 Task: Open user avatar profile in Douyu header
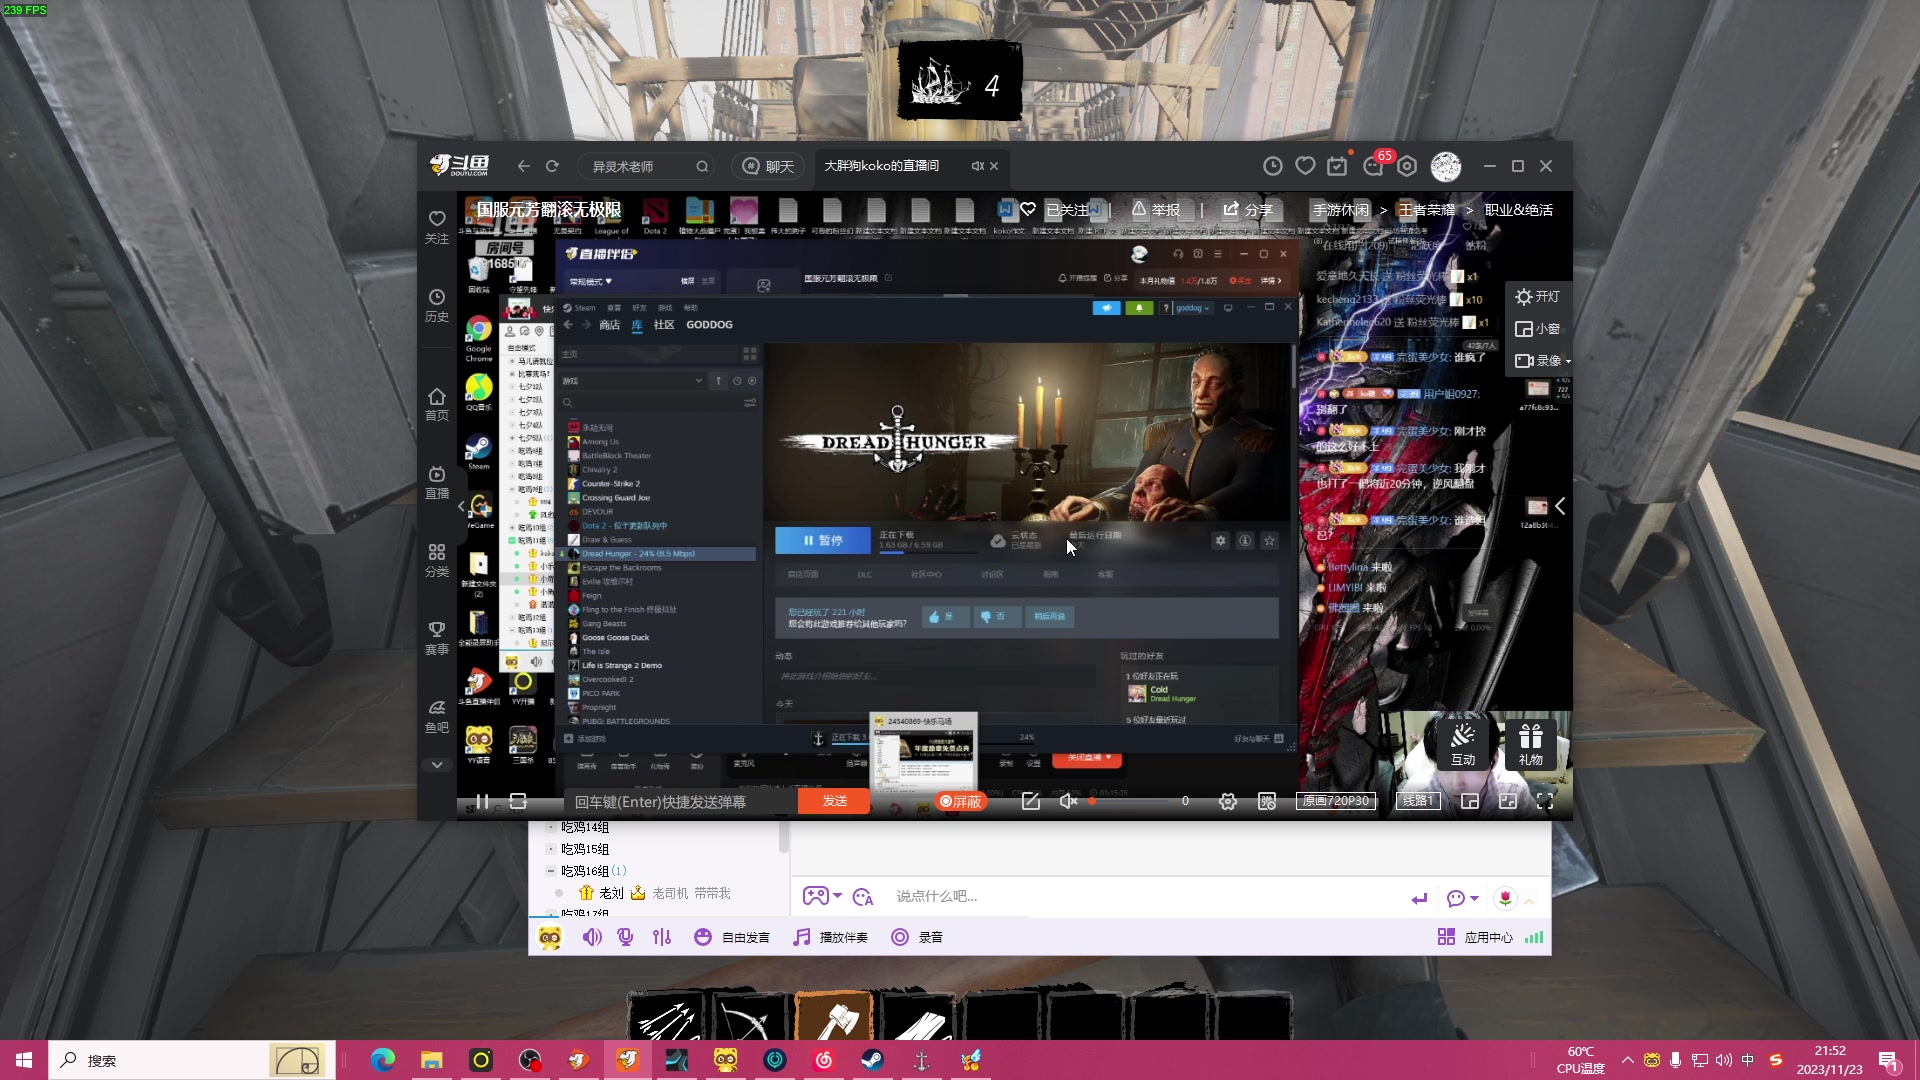pyautogui.click(x=1446, y=166)
